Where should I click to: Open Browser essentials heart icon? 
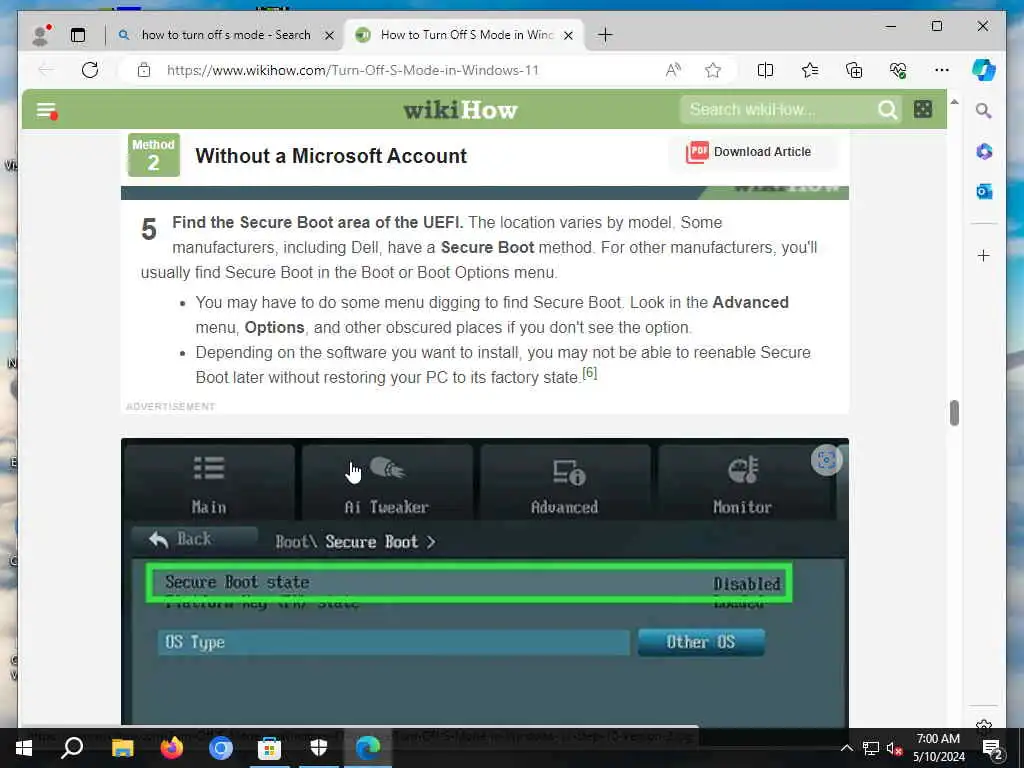pos(898,70)
